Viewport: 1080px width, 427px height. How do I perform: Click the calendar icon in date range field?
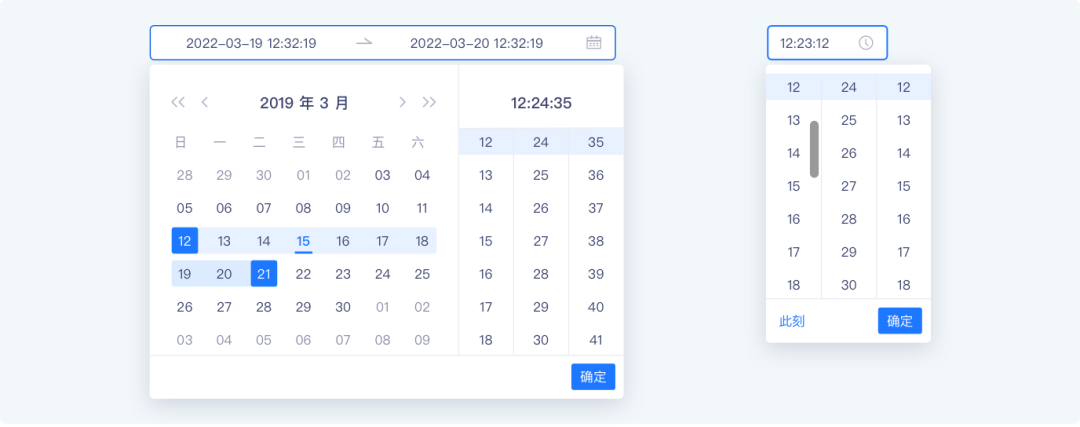(593, 42)
